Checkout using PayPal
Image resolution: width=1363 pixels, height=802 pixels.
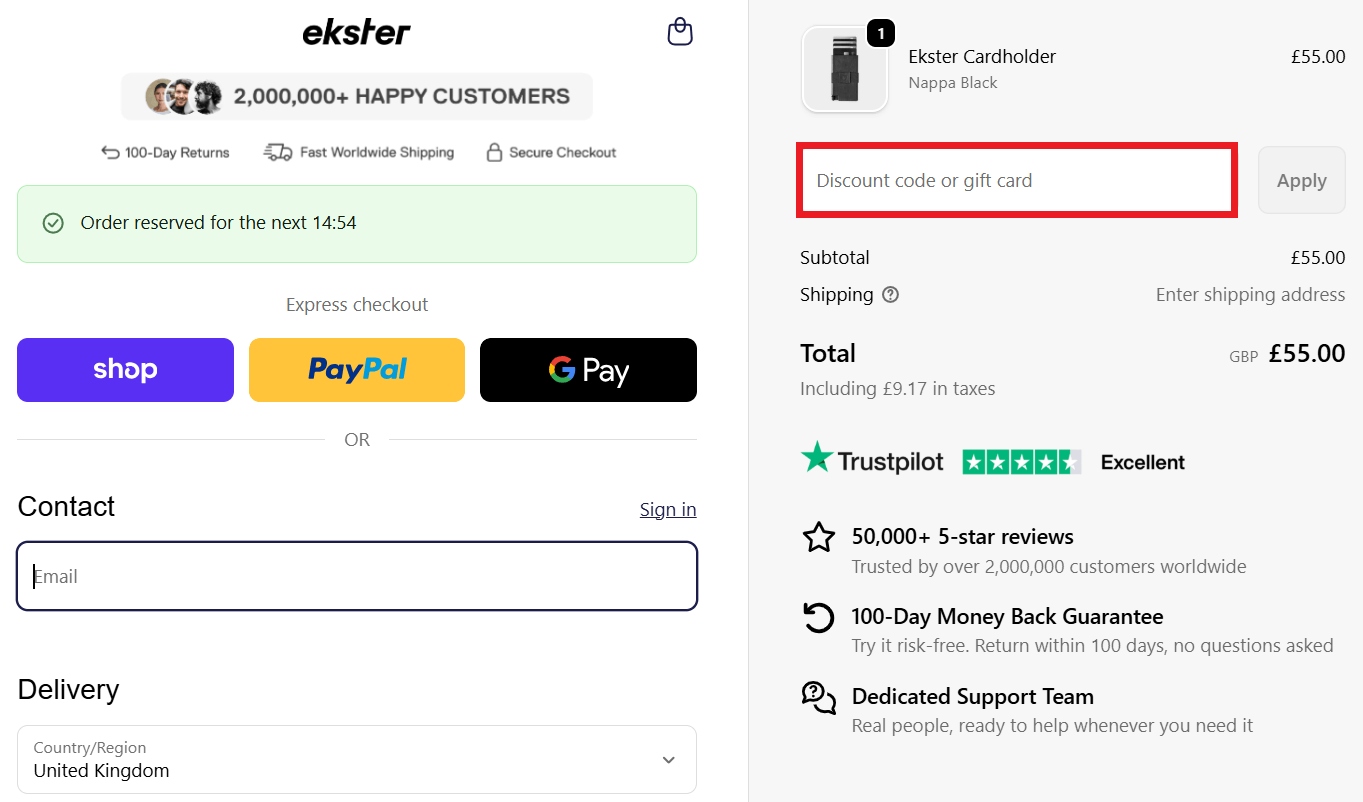pyautogui.click(x=356, y=369)
